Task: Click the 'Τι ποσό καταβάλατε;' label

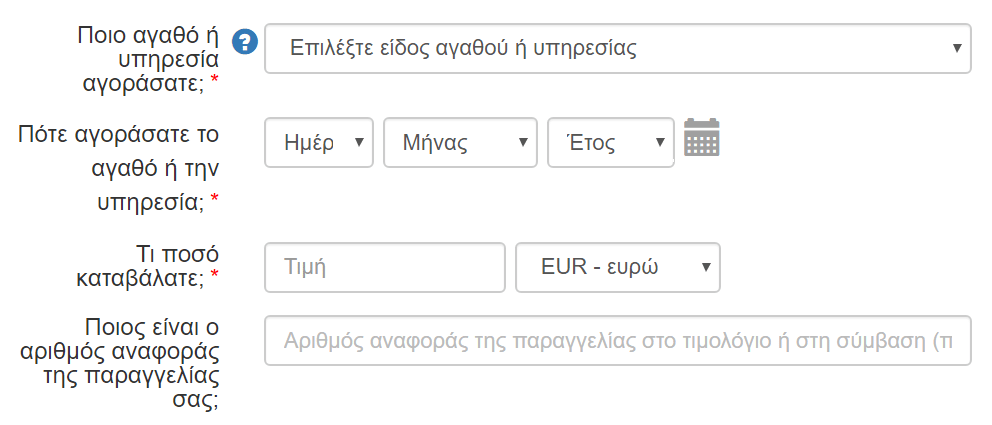Action: click(x=148, y=266)
